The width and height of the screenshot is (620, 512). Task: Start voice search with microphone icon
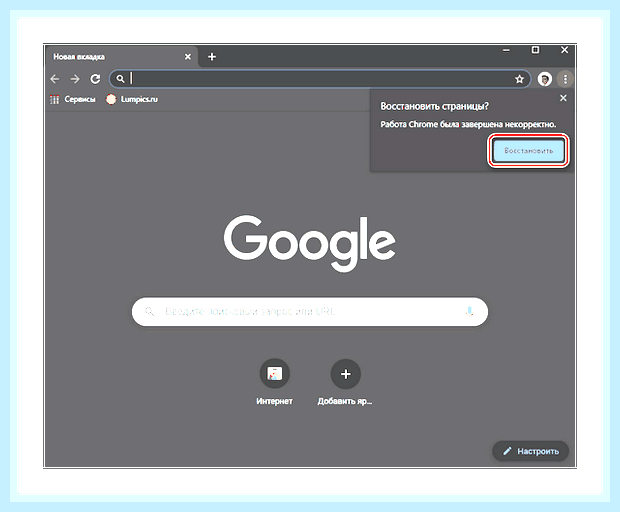point(469,312)
